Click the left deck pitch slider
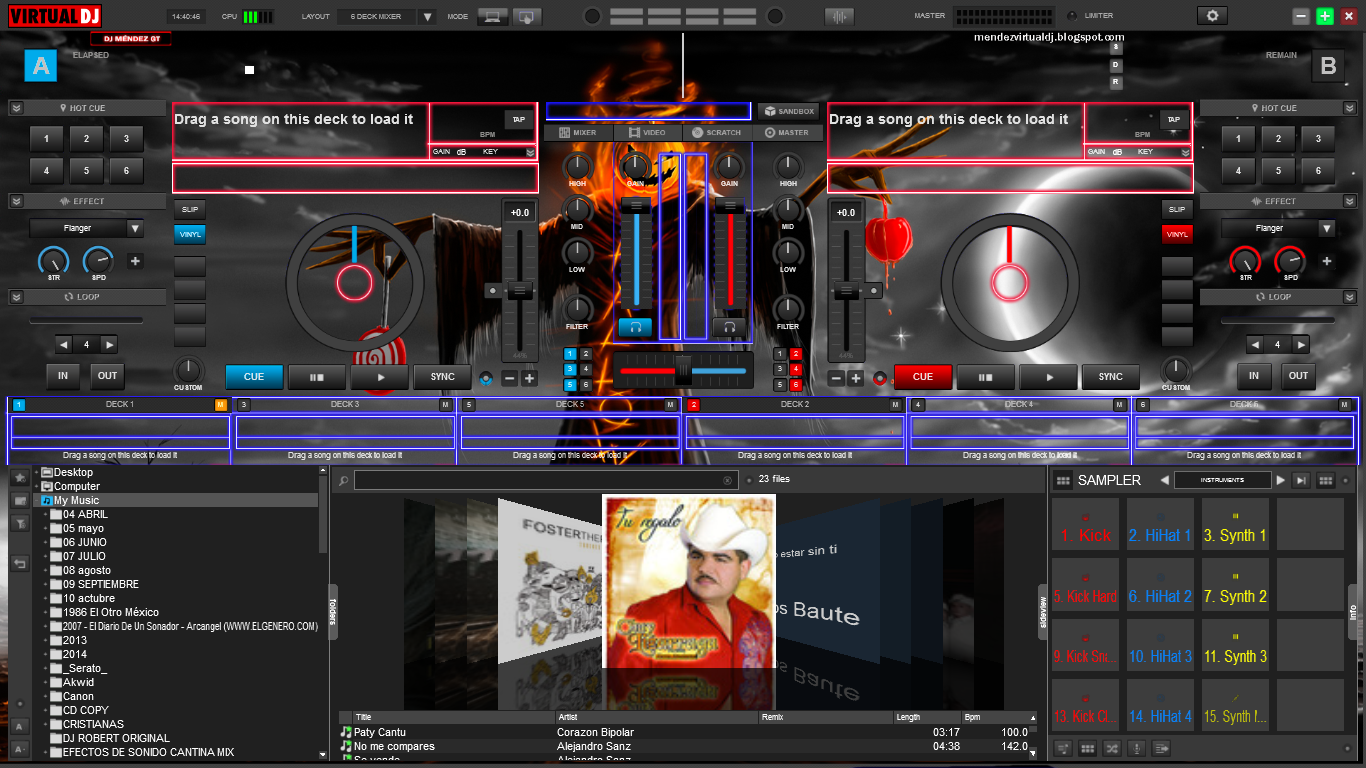The image size is (1366, 768). (x=520, y=291)
